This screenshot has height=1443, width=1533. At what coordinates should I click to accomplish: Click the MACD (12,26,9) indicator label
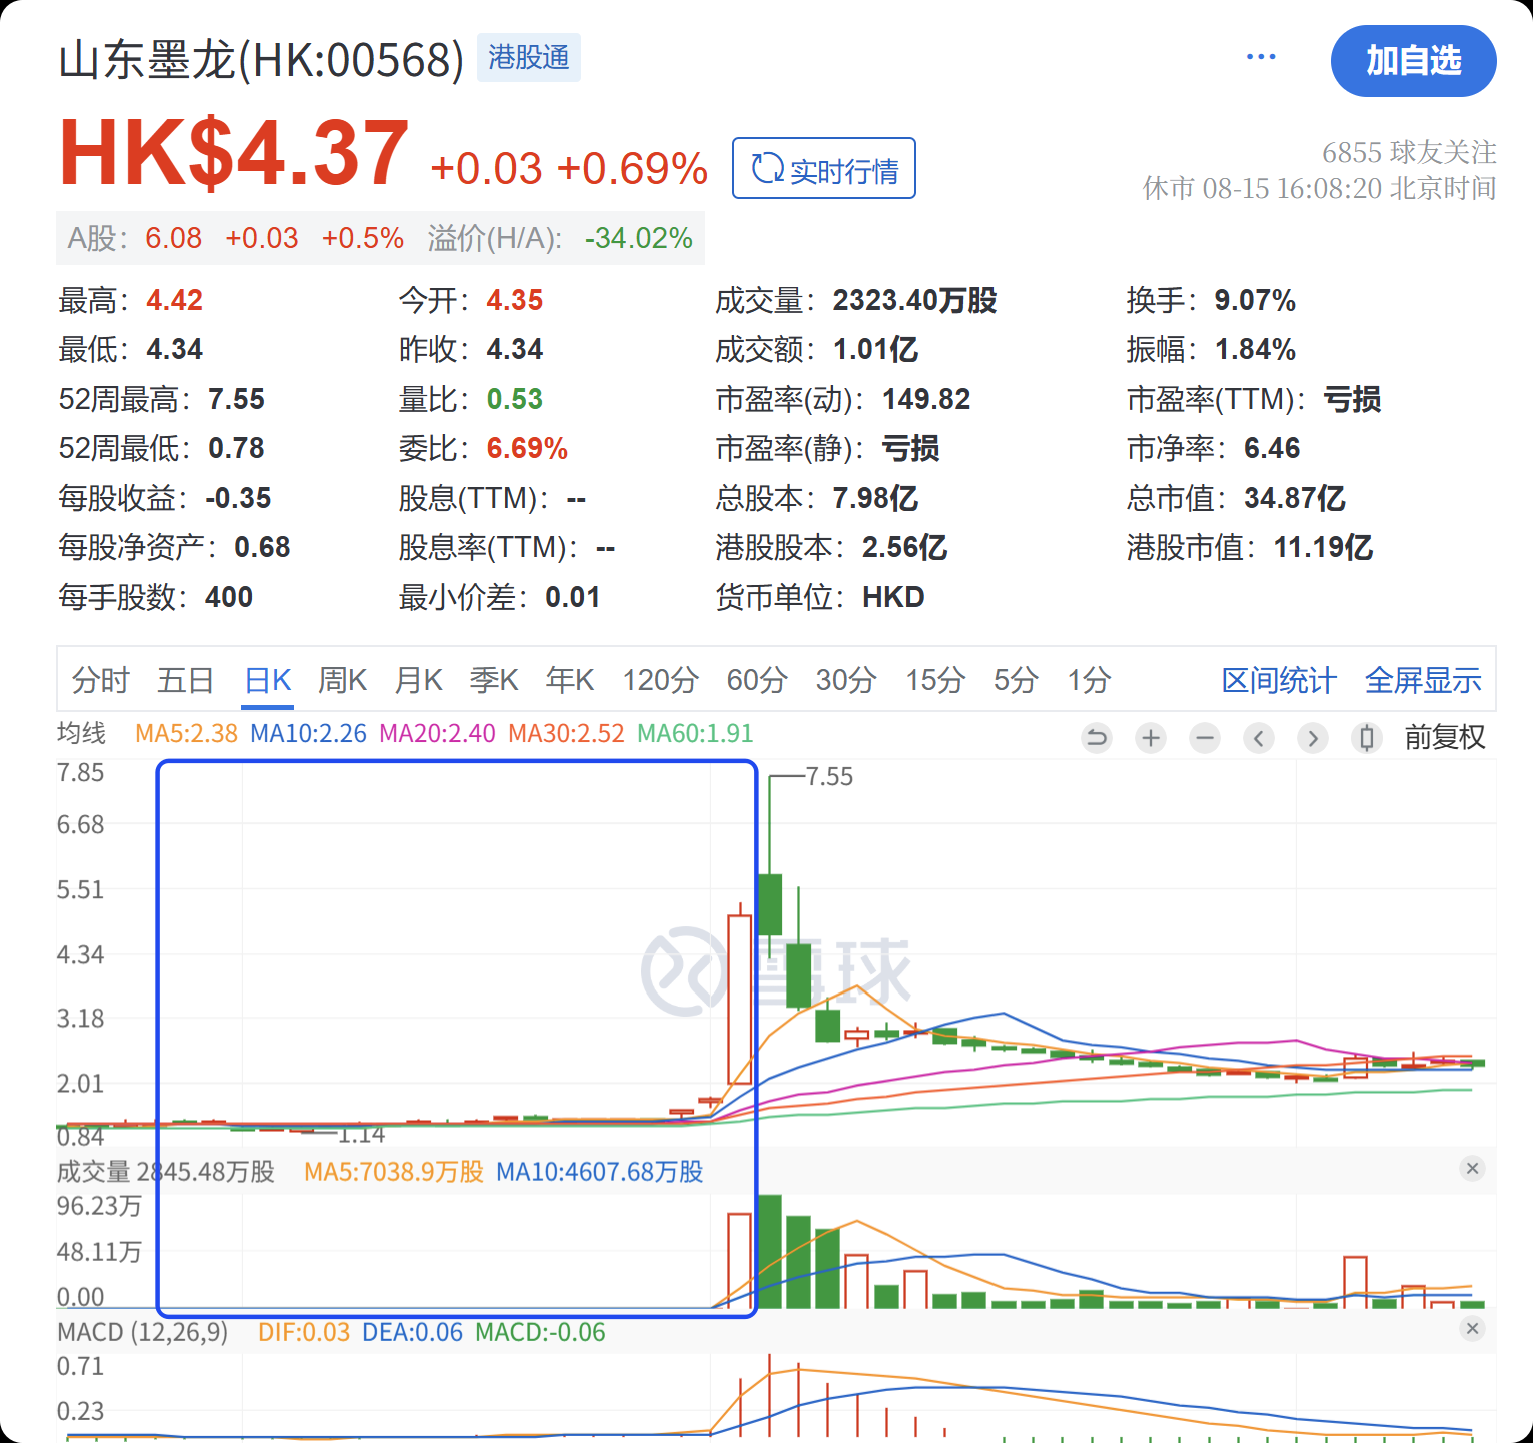click(x=143, y=1333)
